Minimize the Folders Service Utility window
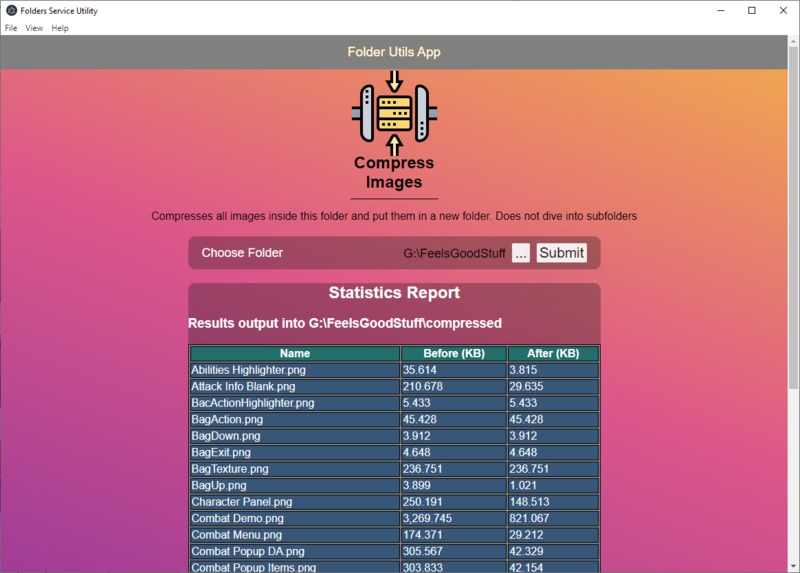The width and height of the screenshot is (800, 573). [x=720, y=10]
